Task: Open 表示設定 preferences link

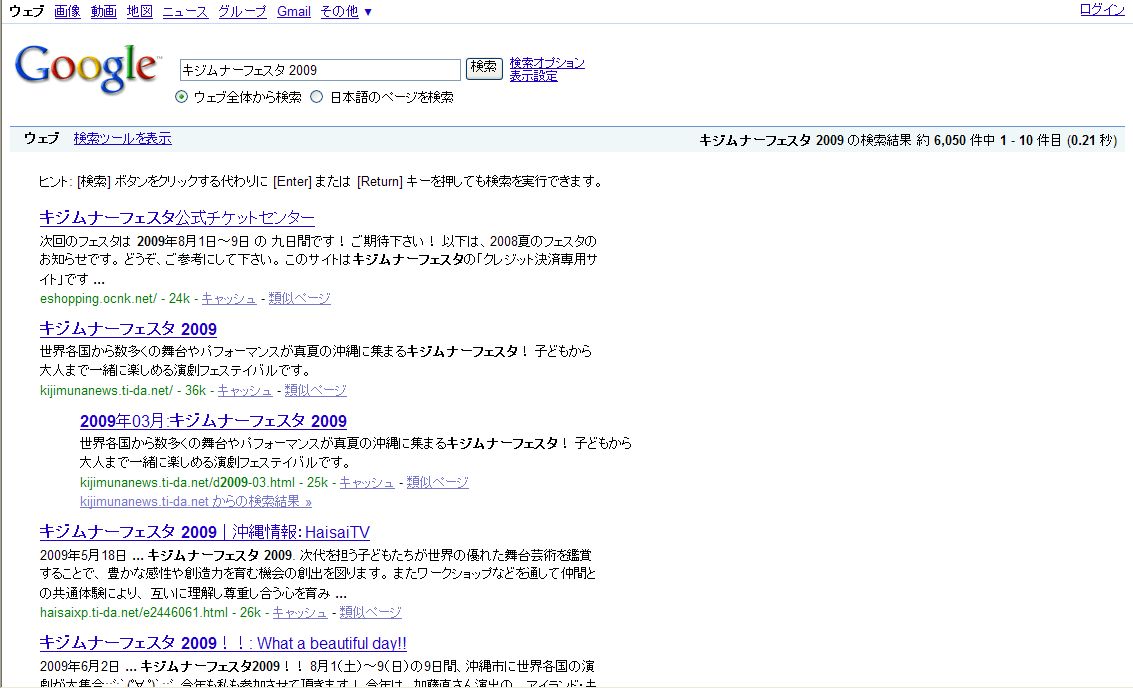Action: pyautogui.click(x=533, y=76)
